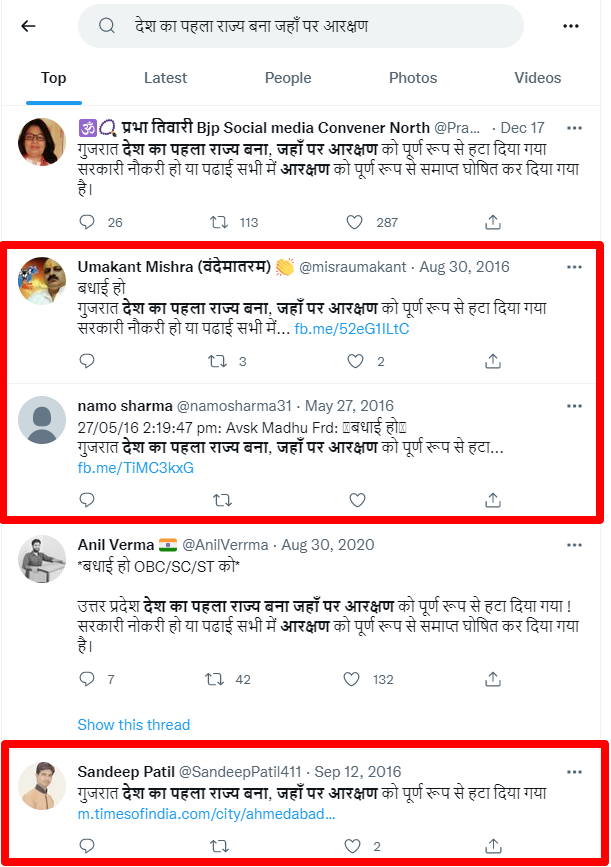Image resolution: width=611 pixels, height=867 pixels.
Task: Click the search query input field
Action: [x=300, y=26]
